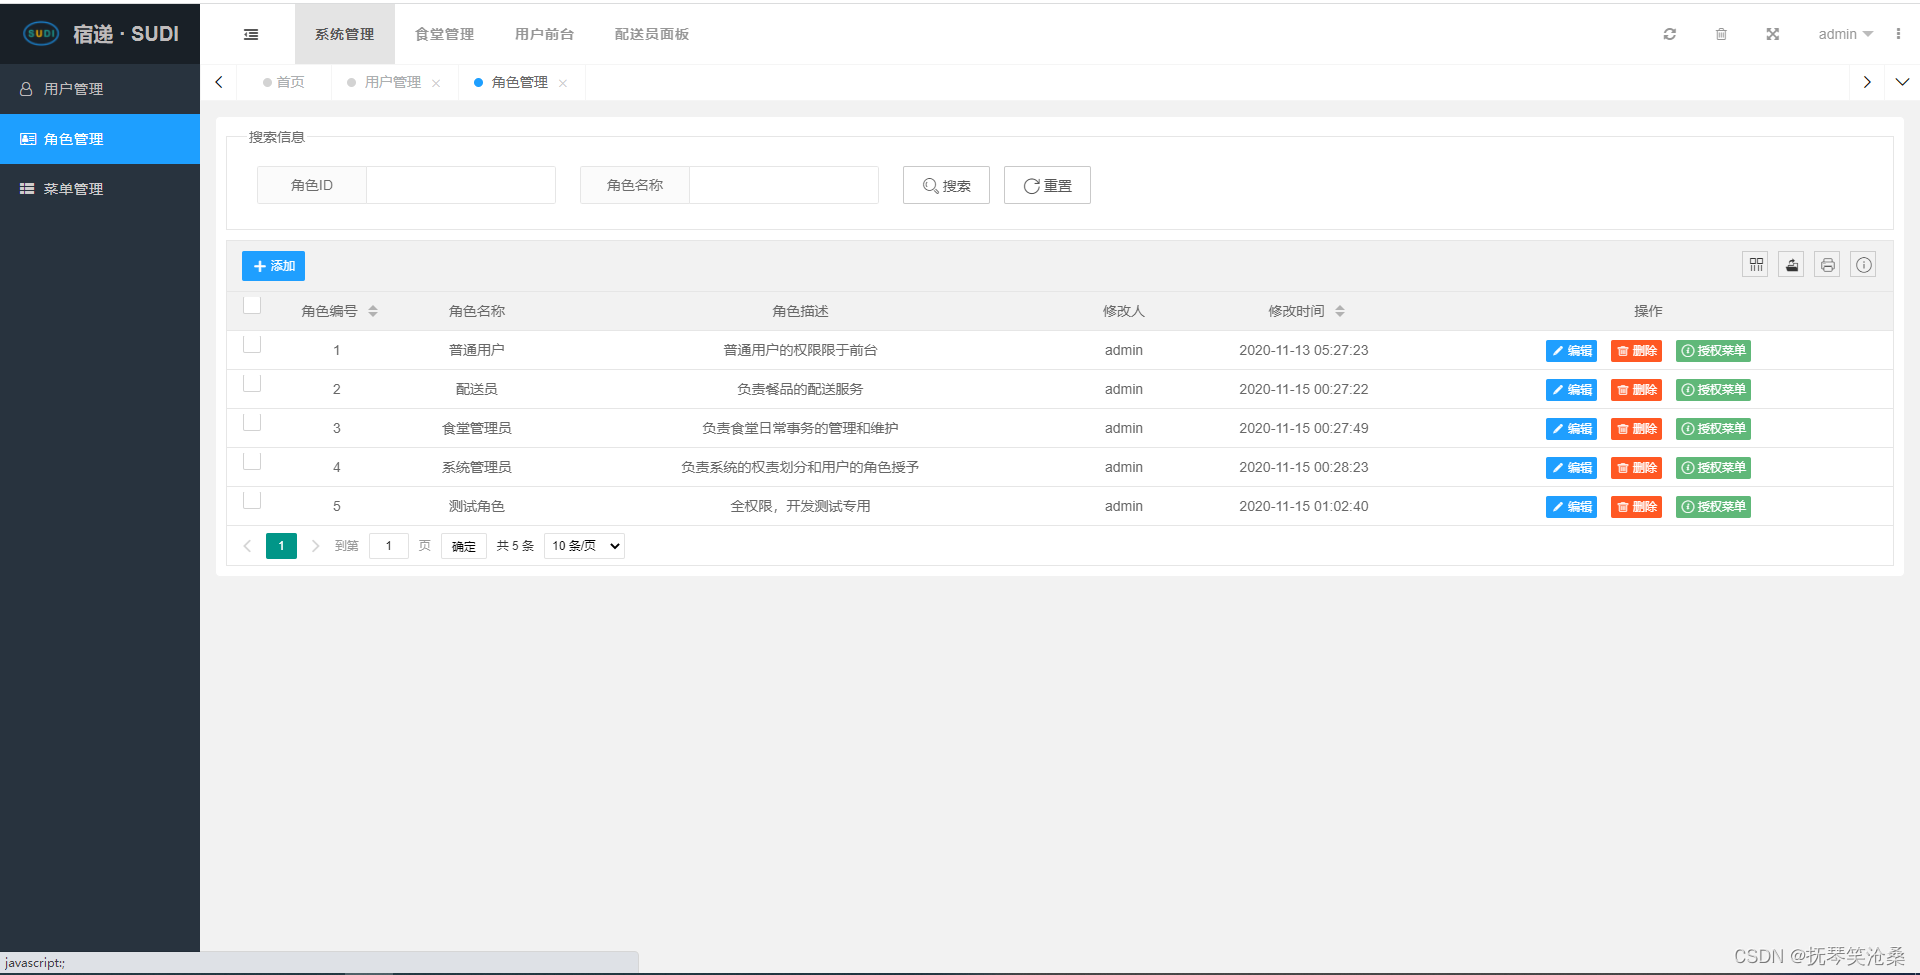Image resolution: width=1920 pixels, height=975 pixels.
Task: Go to previous page arrow in pagination
Action: [247, 546]
